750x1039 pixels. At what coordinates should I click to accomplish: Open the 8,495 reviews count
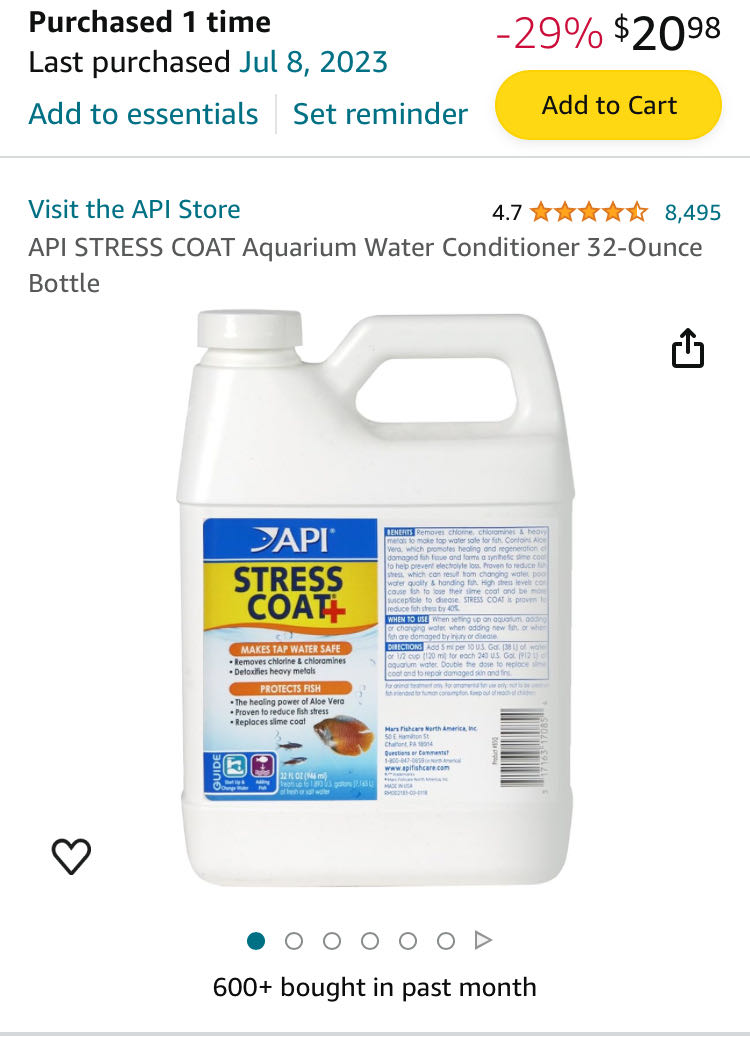coord(693,213)
